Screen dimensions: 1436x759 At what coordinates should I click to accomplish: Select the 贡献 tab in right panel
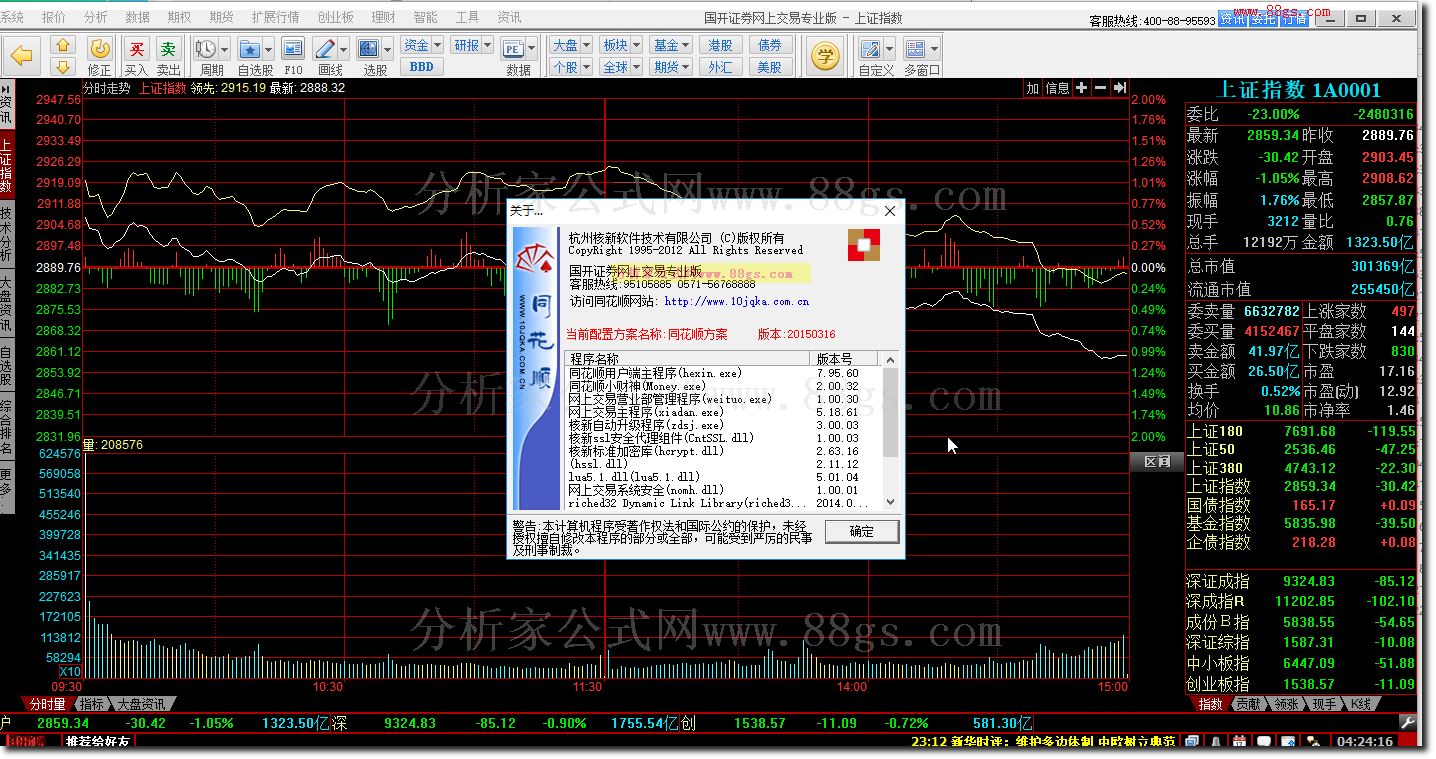[1248, 704]
